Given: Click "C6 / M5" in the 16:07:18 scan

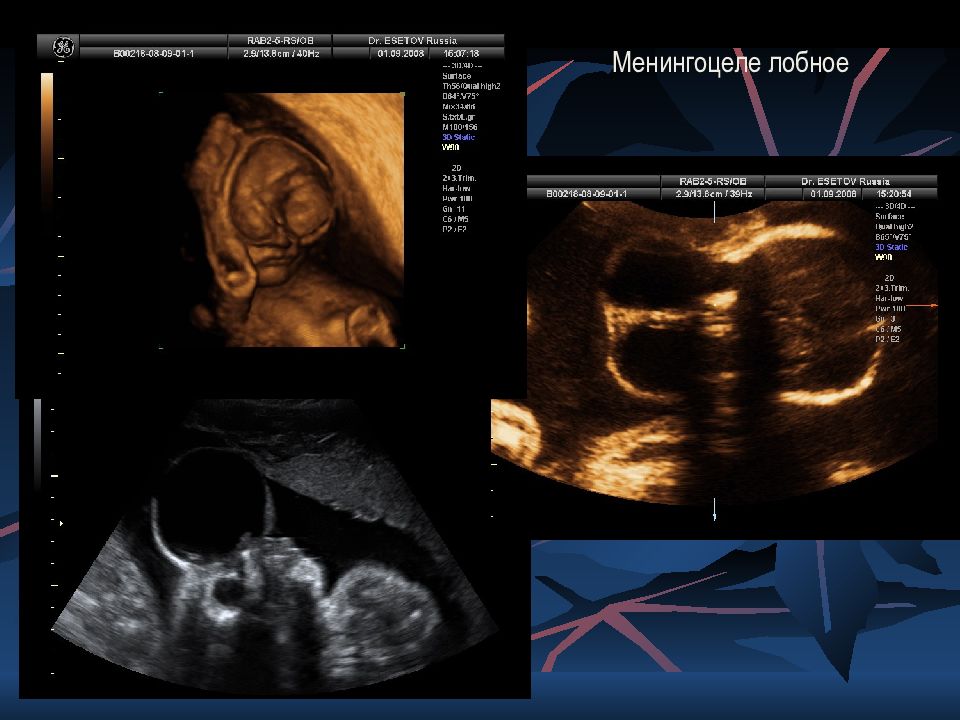Looking at the screenshot, I should click(x=455, y=219).
